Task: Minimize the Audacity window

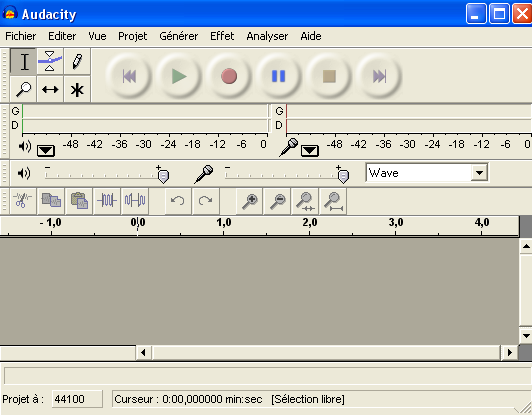Action: click(x=476, y=14)
